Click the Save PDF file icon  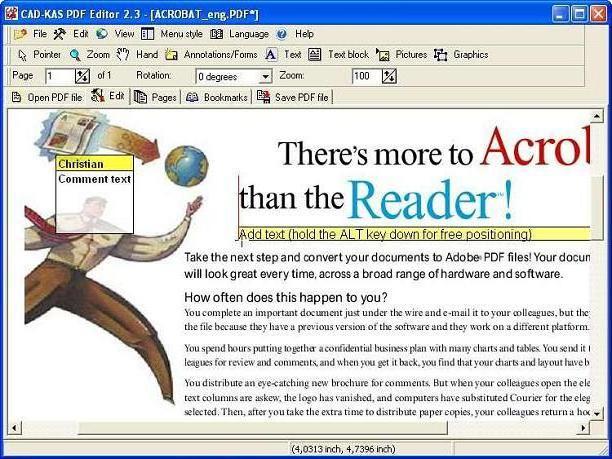pos(263,97)
